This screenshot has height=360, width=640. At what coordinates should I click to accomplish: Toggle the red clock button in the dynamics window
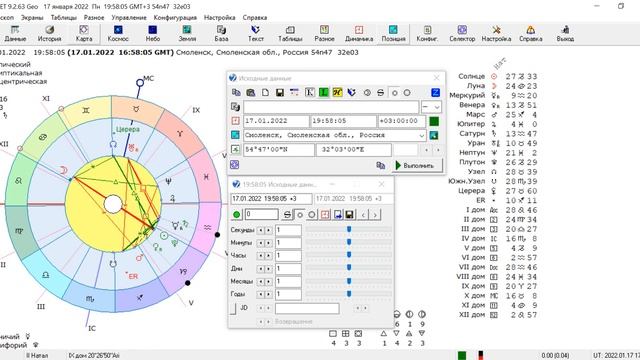[x=325, y=215]
